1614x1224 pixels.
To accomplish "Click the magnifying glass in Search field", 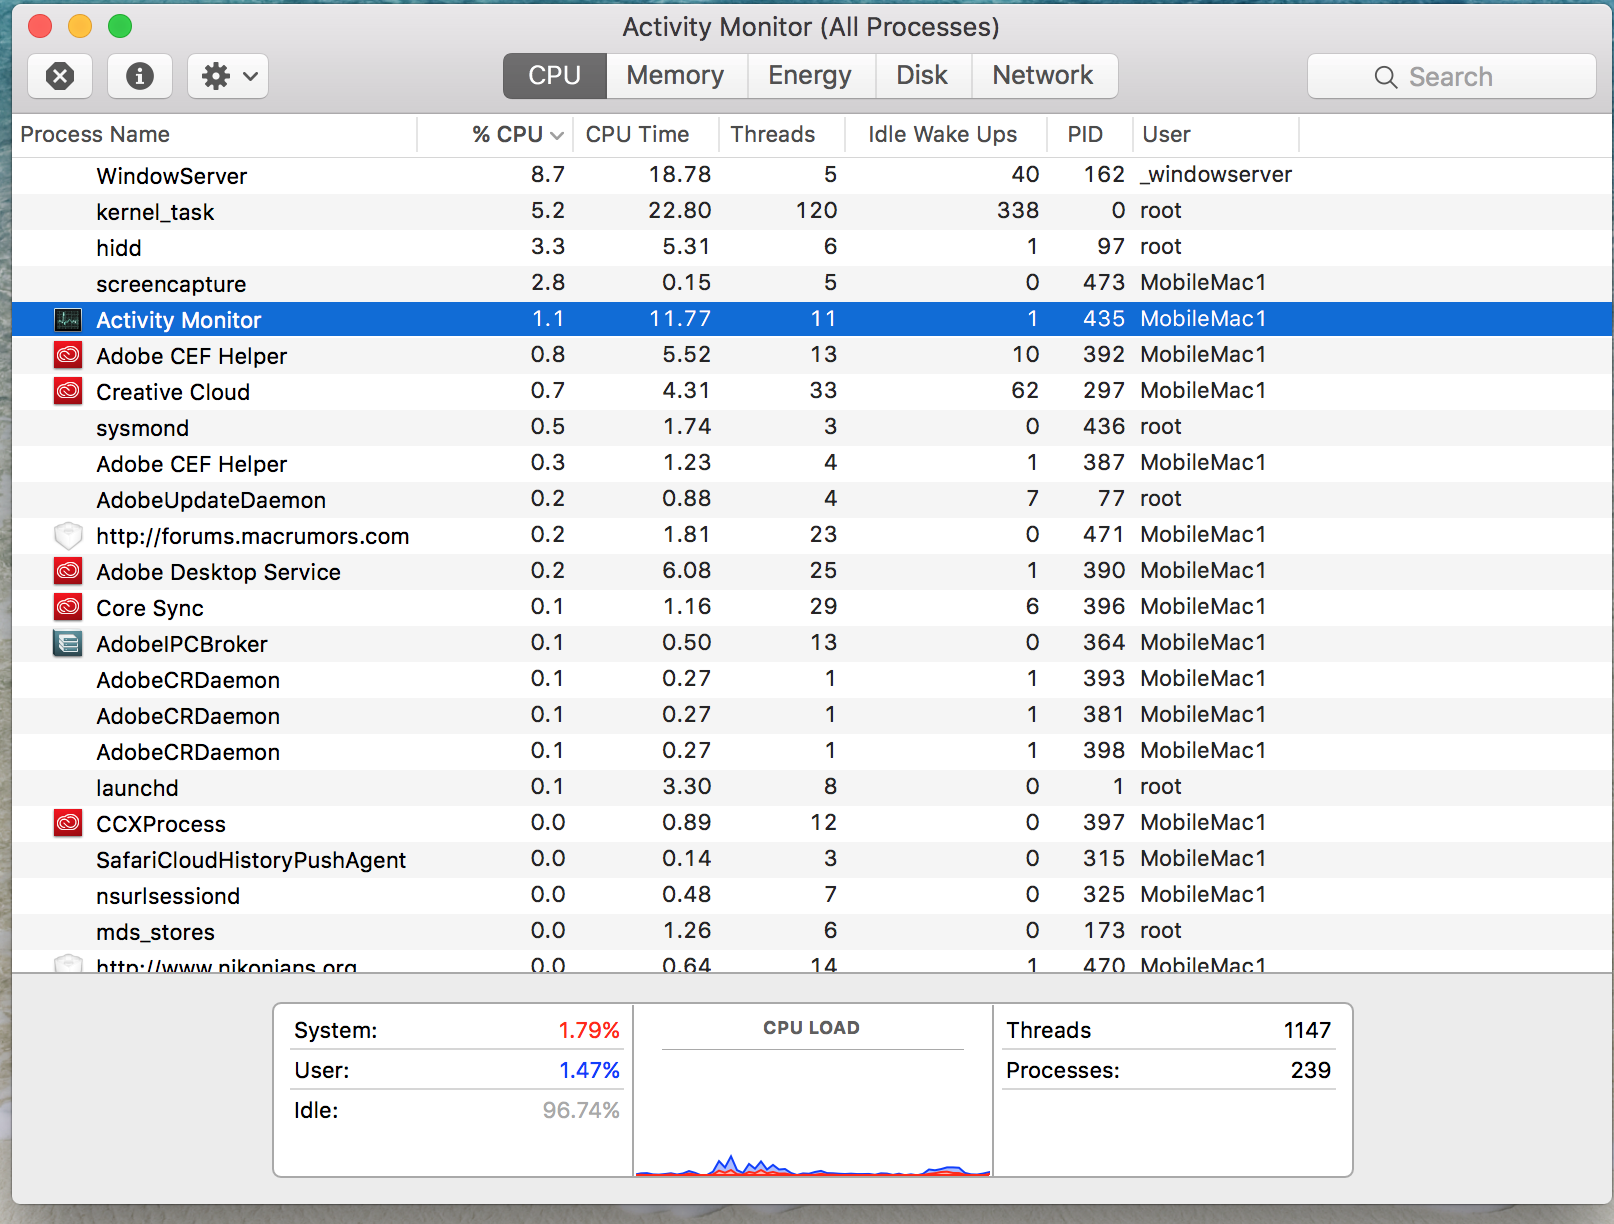I will click(x=1386, y=77).
